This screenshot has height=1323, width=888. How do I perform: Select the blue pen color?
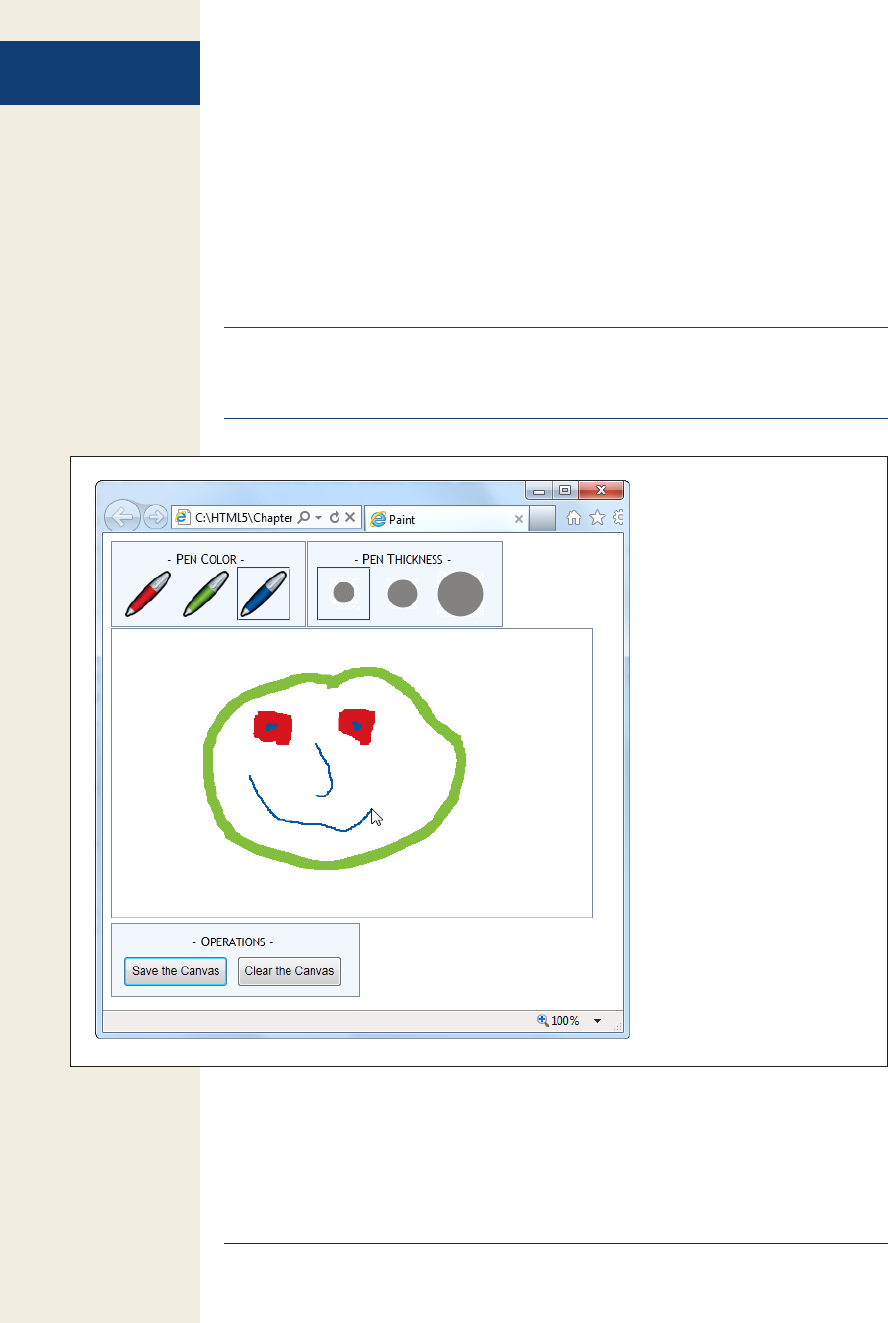[x=263, y=594]
